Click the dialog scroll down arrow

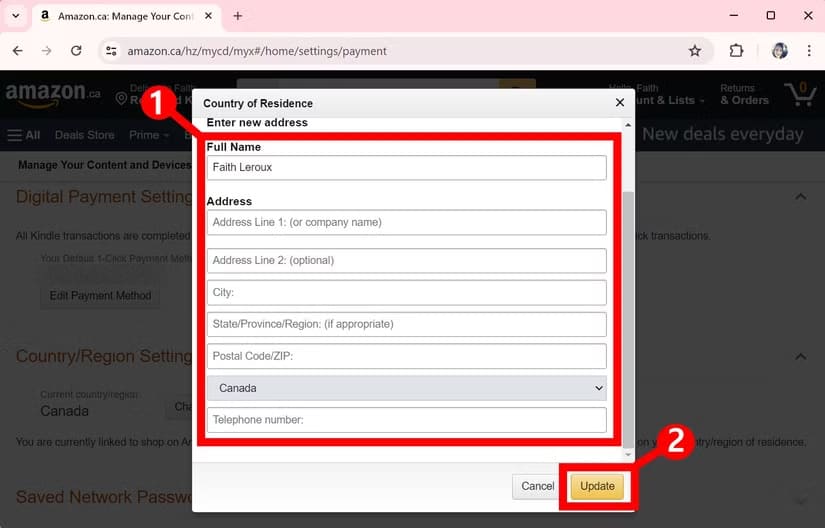tap(628, 454)
